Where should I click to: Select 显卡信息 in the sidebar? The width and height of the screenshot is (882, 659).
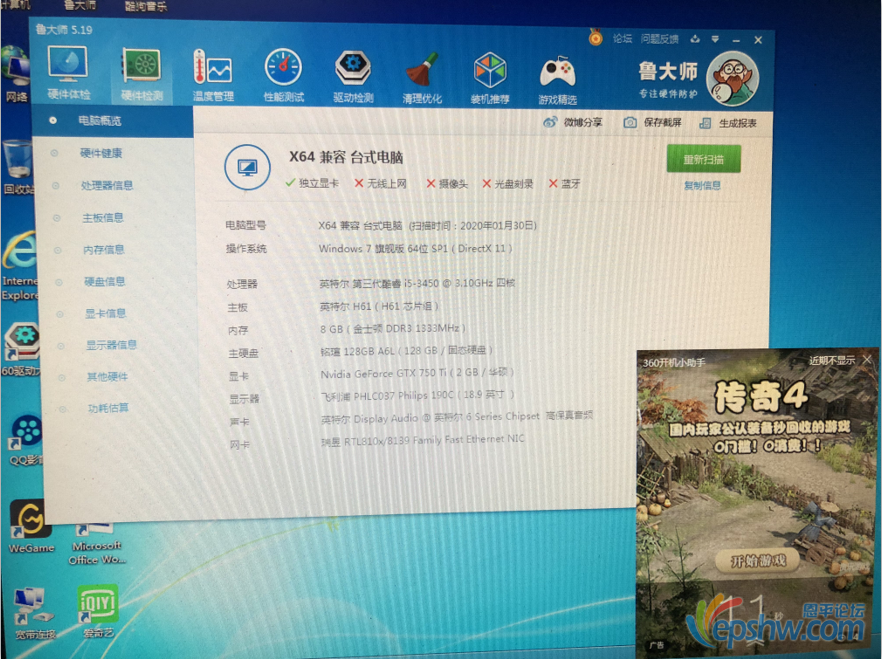pos(106,314)
